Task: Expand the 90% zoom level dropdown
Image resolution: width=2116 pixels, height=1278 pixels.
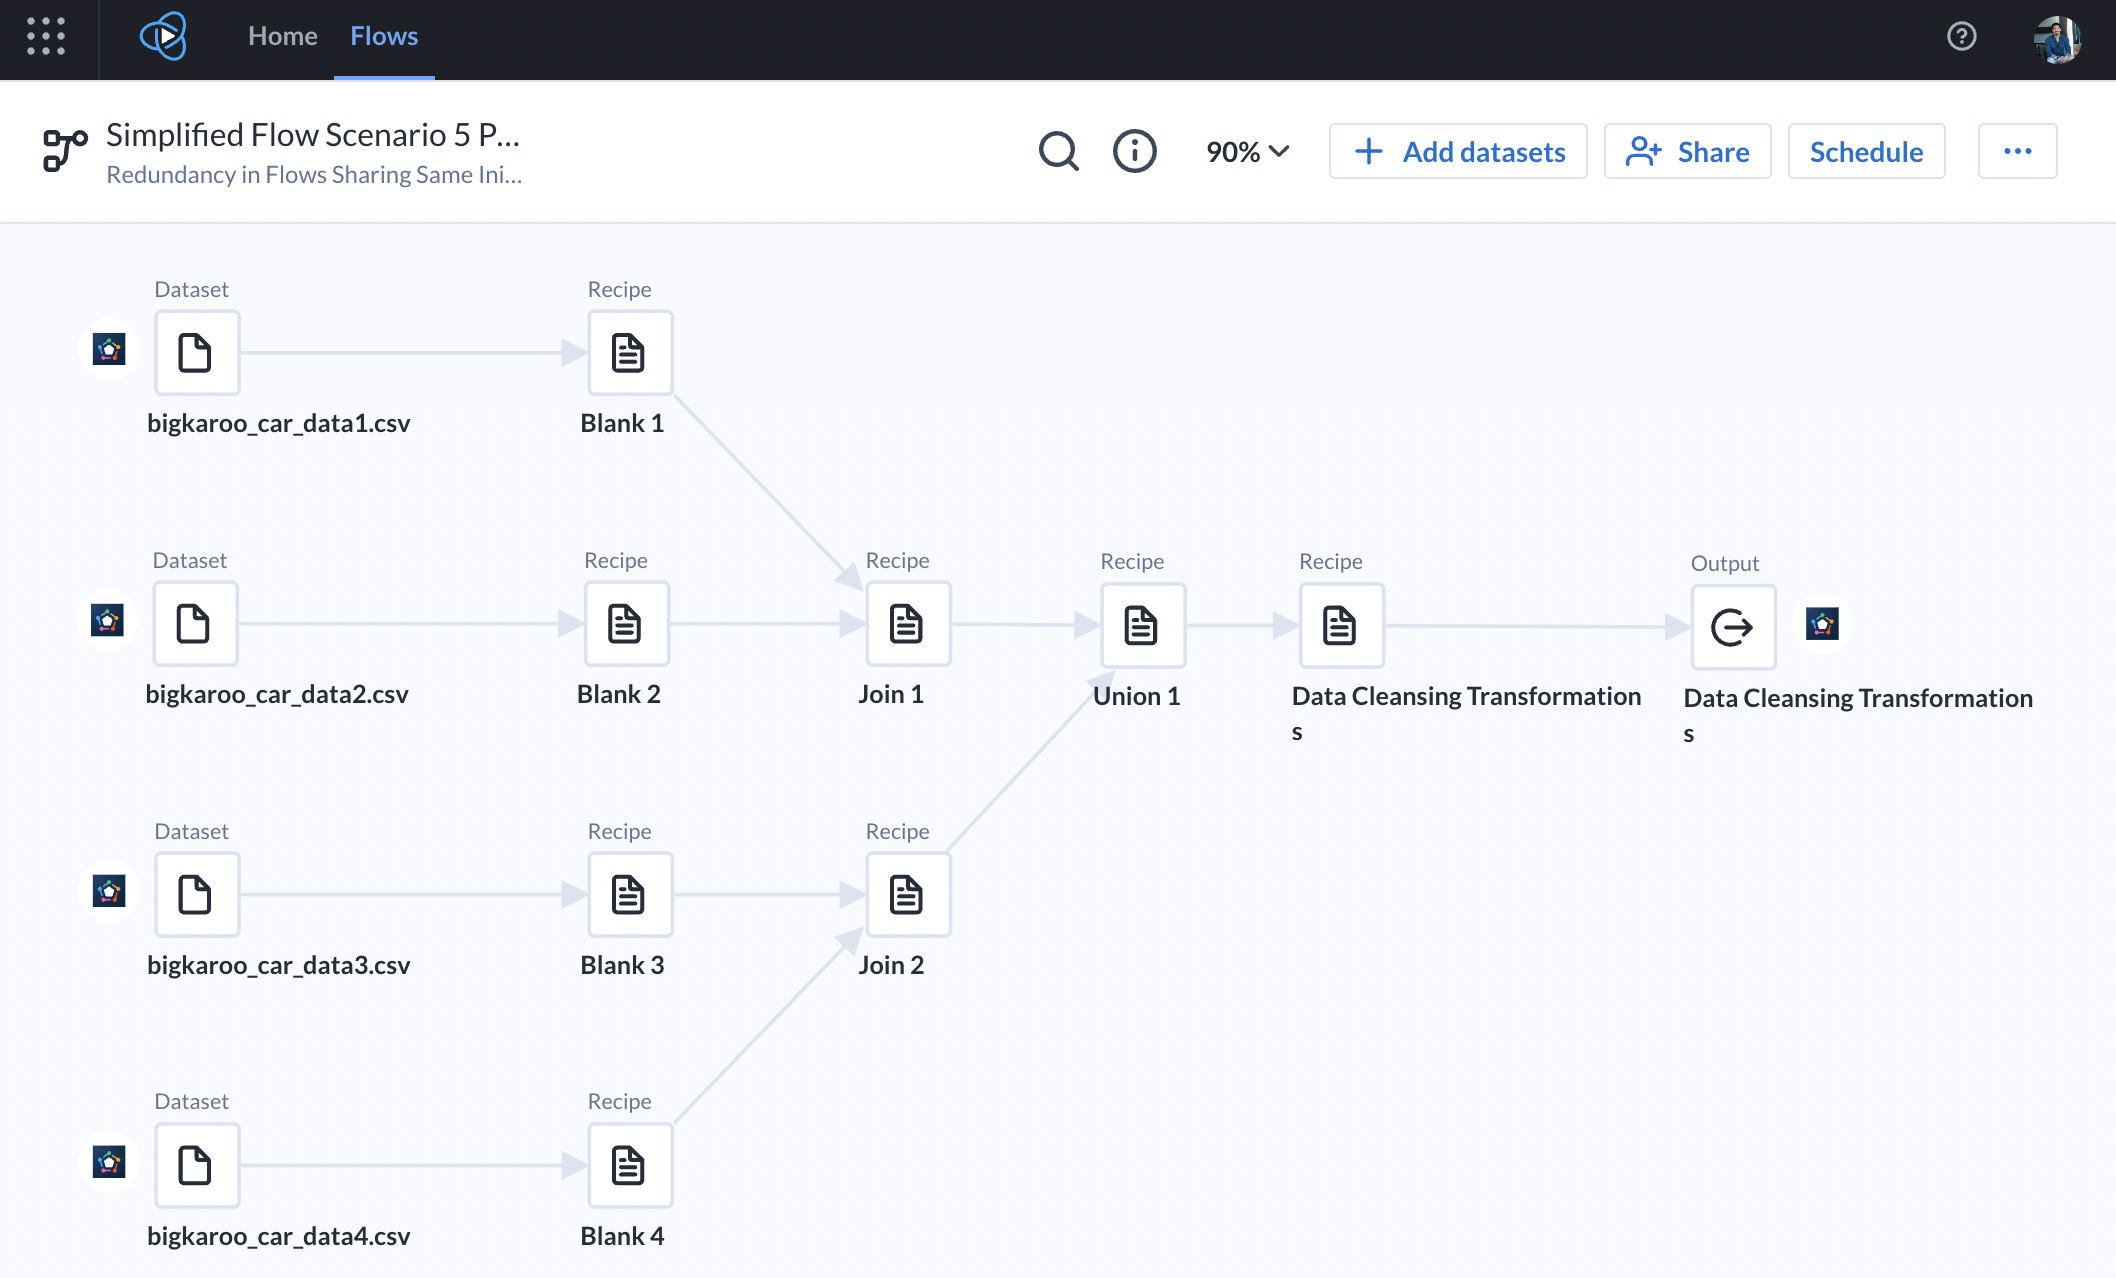Action: tap(1247, 151)
